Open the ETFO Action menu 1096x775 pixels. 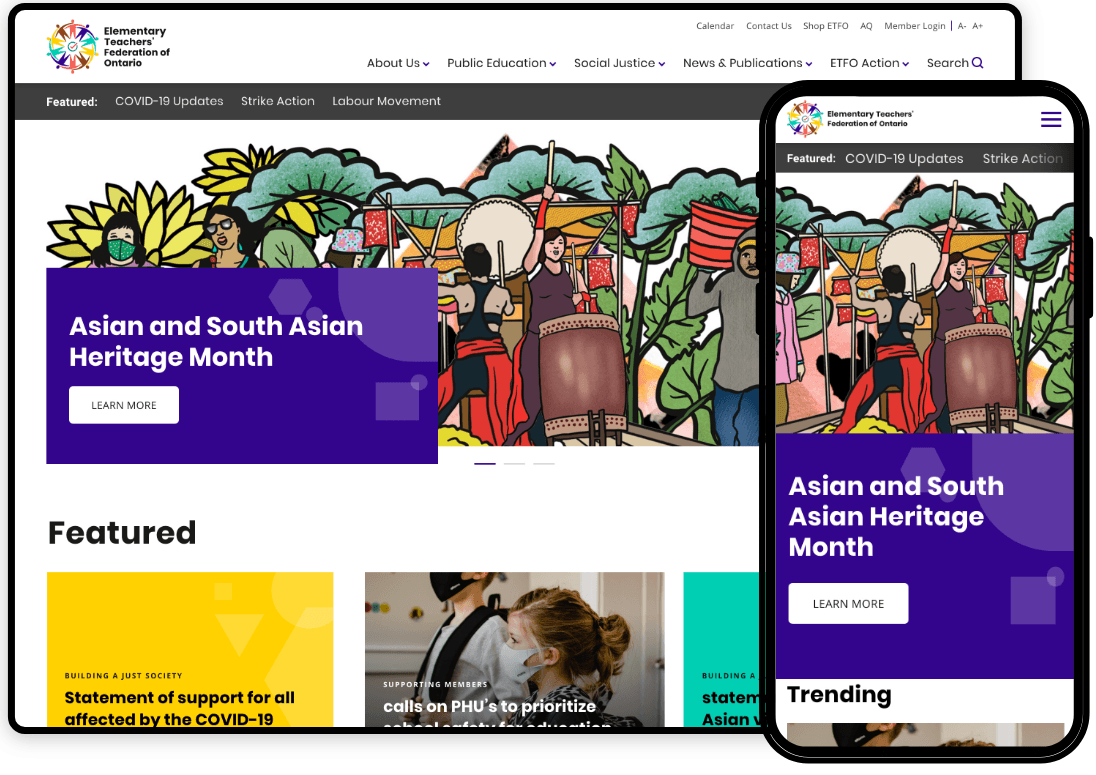870,63
